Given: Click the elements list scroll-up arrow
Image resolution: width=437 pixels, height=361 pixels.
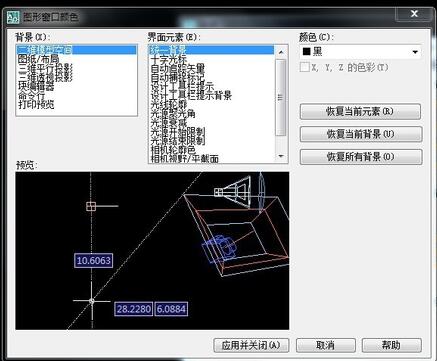Looking at the screenshot, I should point(281,52).
